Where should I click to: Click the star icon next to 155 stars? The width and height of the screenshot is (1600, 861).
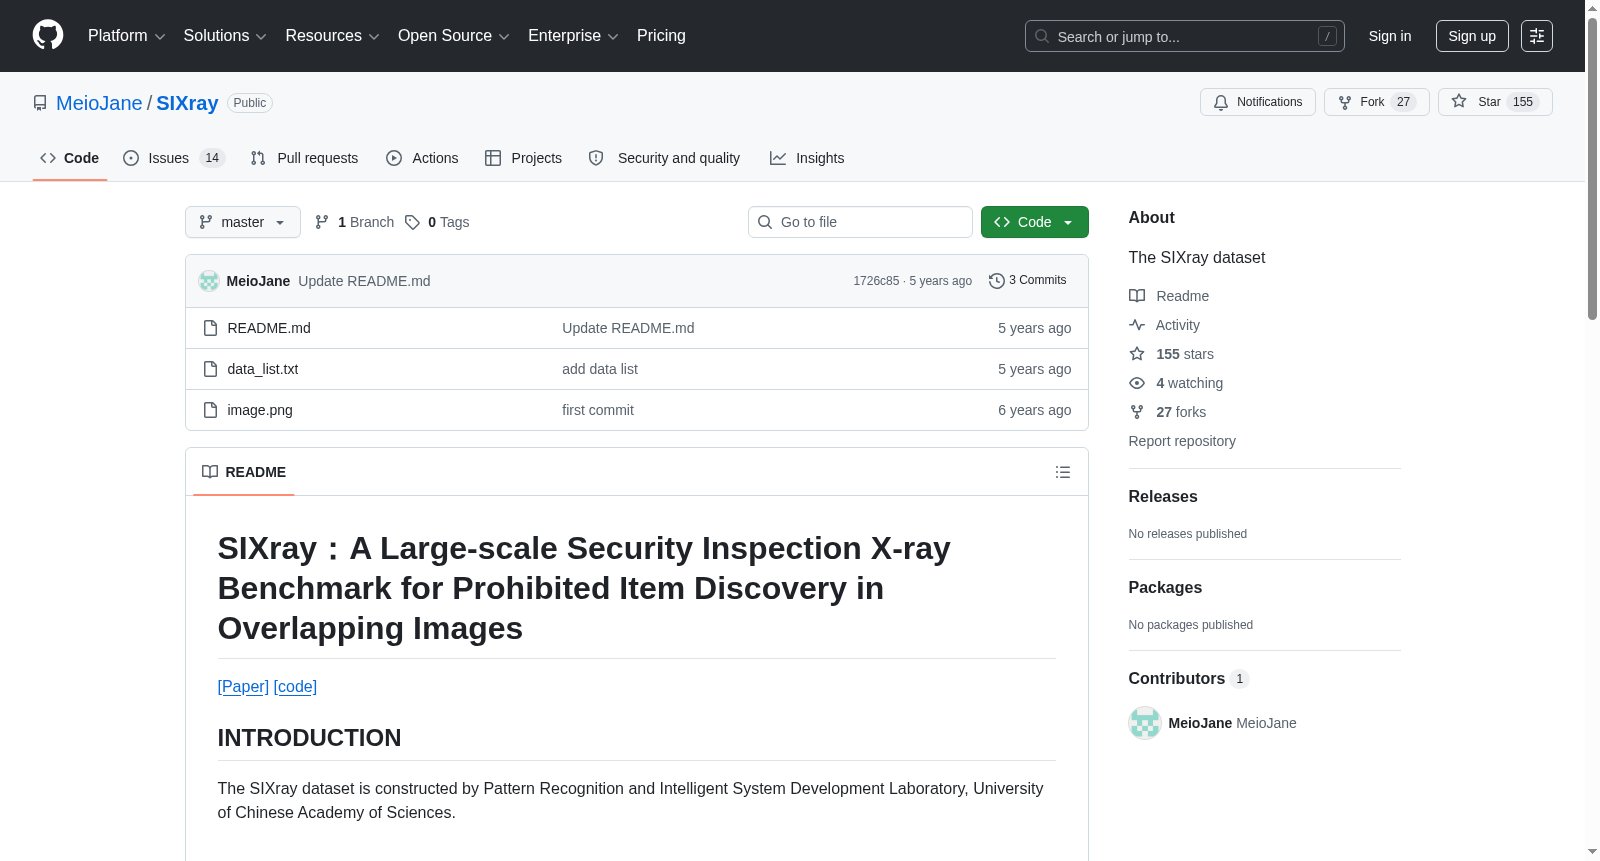click(x=1137, y=354)
